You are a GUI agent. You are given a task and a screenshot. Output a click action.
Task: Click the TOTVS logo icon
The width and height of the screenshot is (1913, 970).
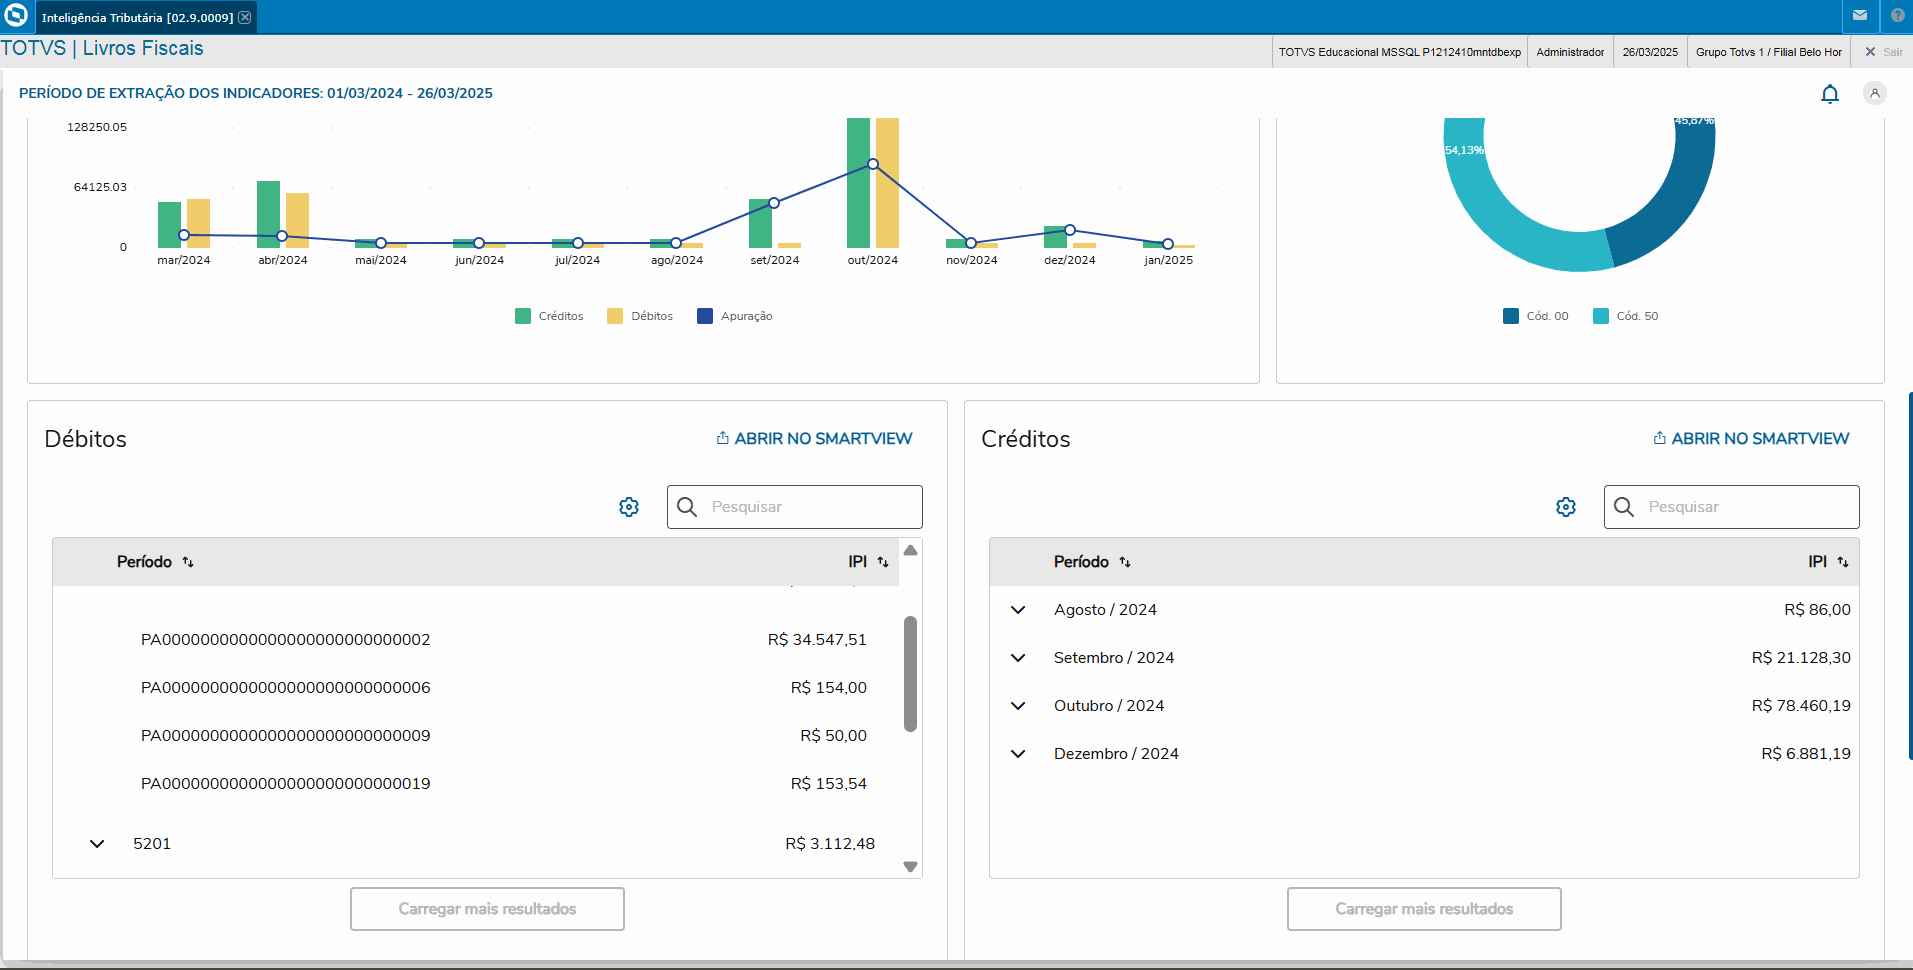[x=16, y=16]
